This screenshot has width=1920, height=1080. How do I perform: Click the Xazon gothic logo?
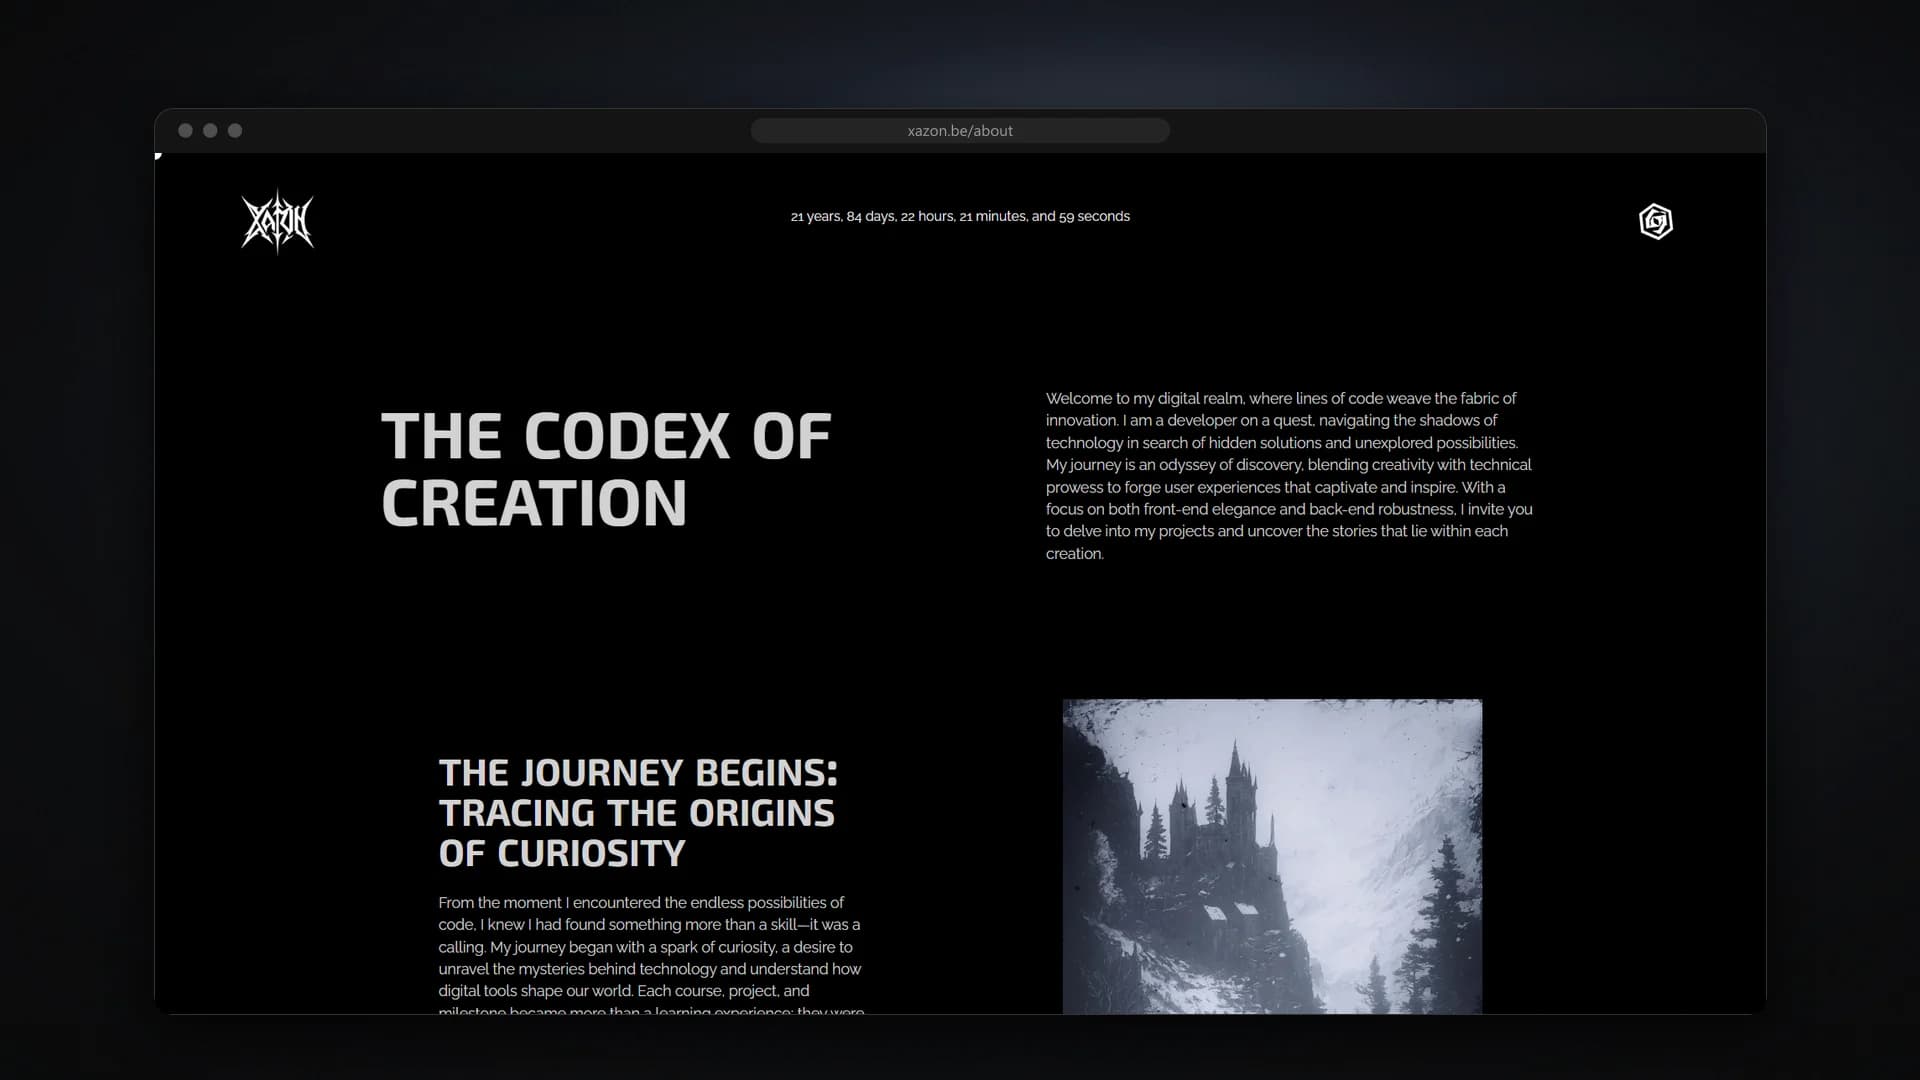(277, 221)
